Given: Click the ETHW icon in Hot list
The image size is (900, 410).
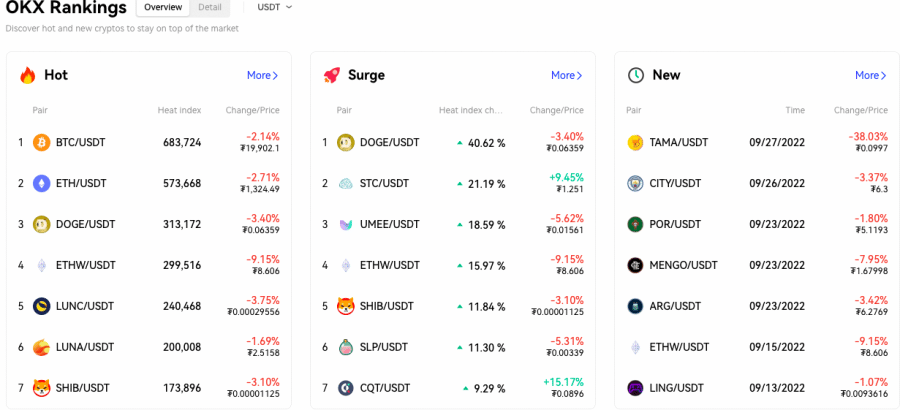Looking at the screenshot, I should point(41,265).
